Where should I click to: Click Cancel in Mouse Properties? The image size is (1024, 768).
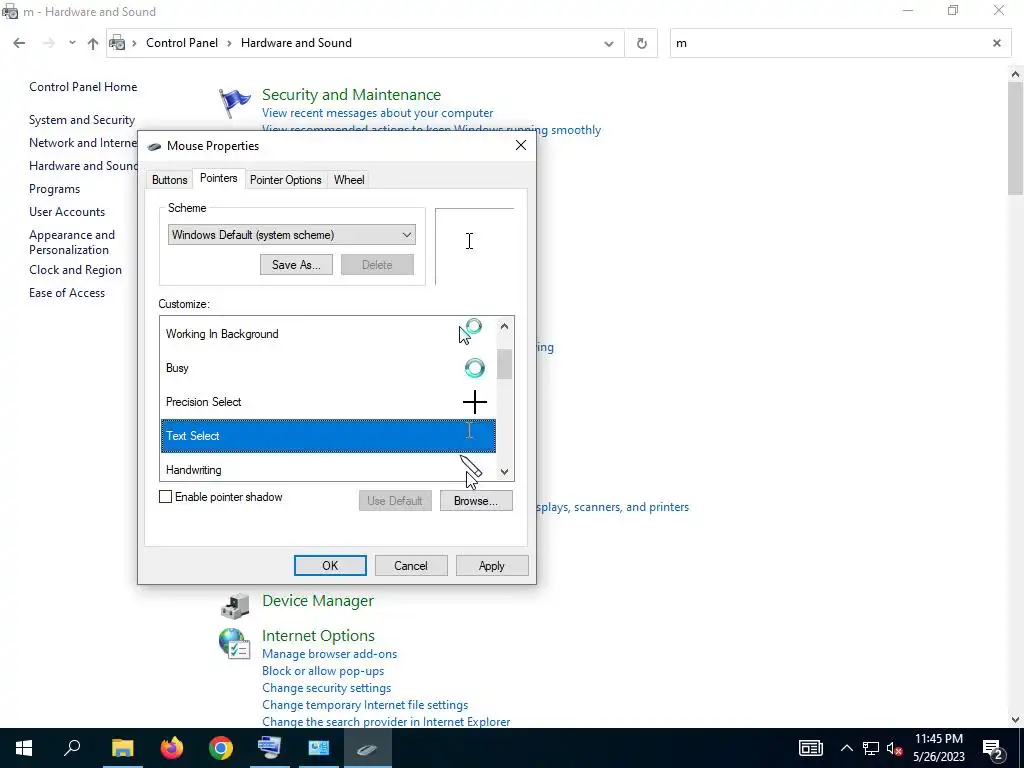[411, 566]
